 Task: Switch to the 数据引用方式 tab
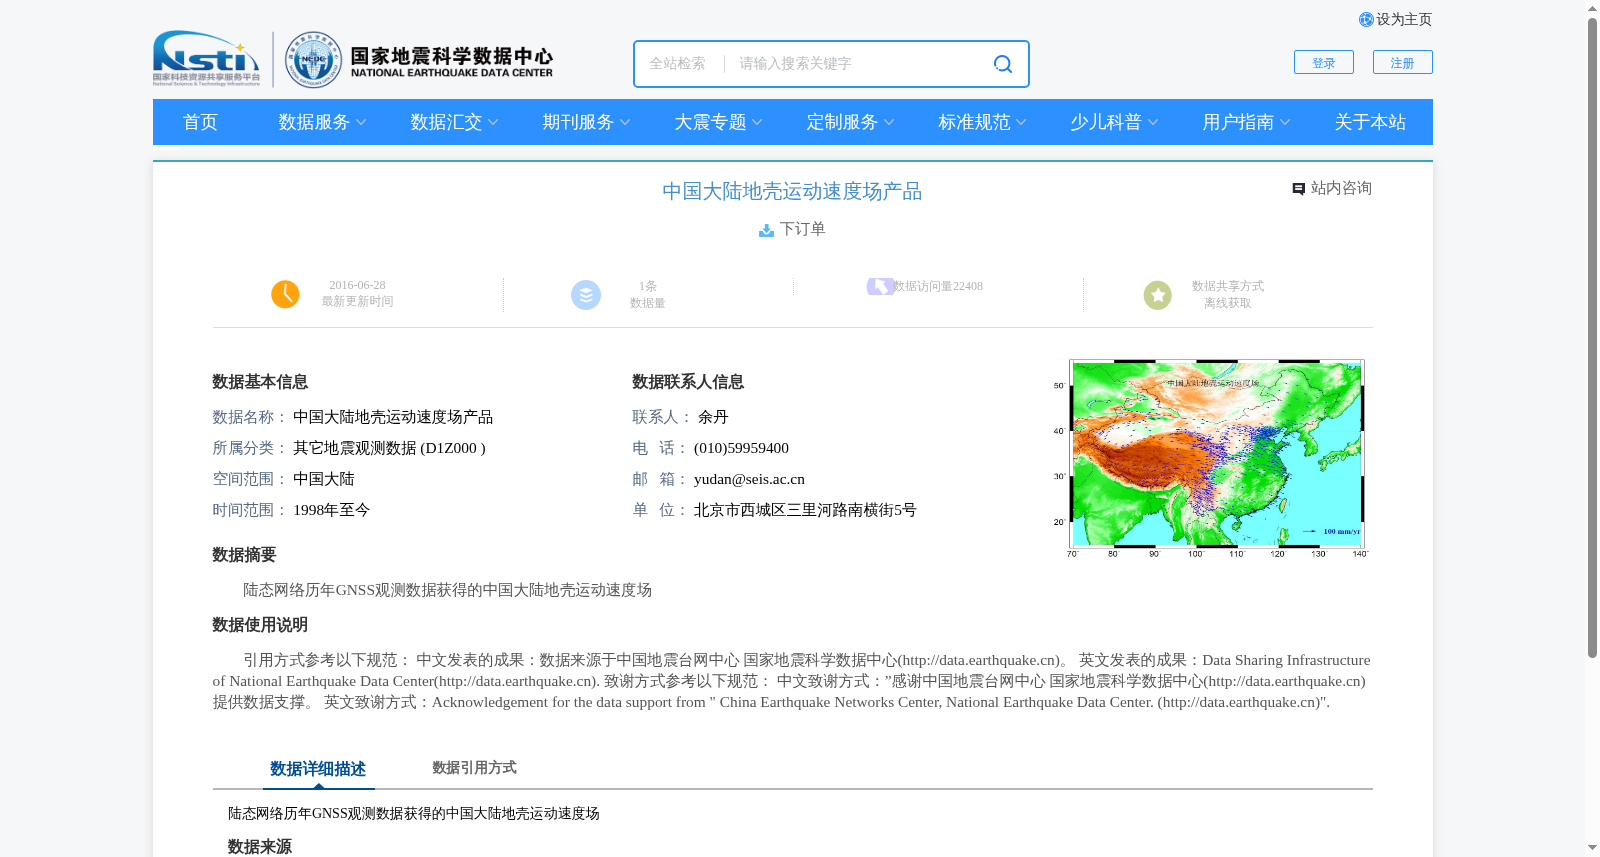[474, 768]
